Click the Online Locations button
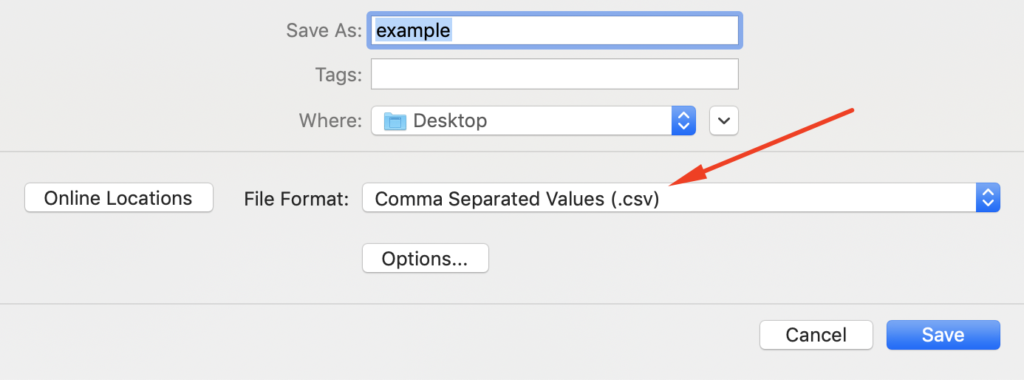Image resolution: width=1024 pixels, height=380 pixels. click(x=119, y=198)
